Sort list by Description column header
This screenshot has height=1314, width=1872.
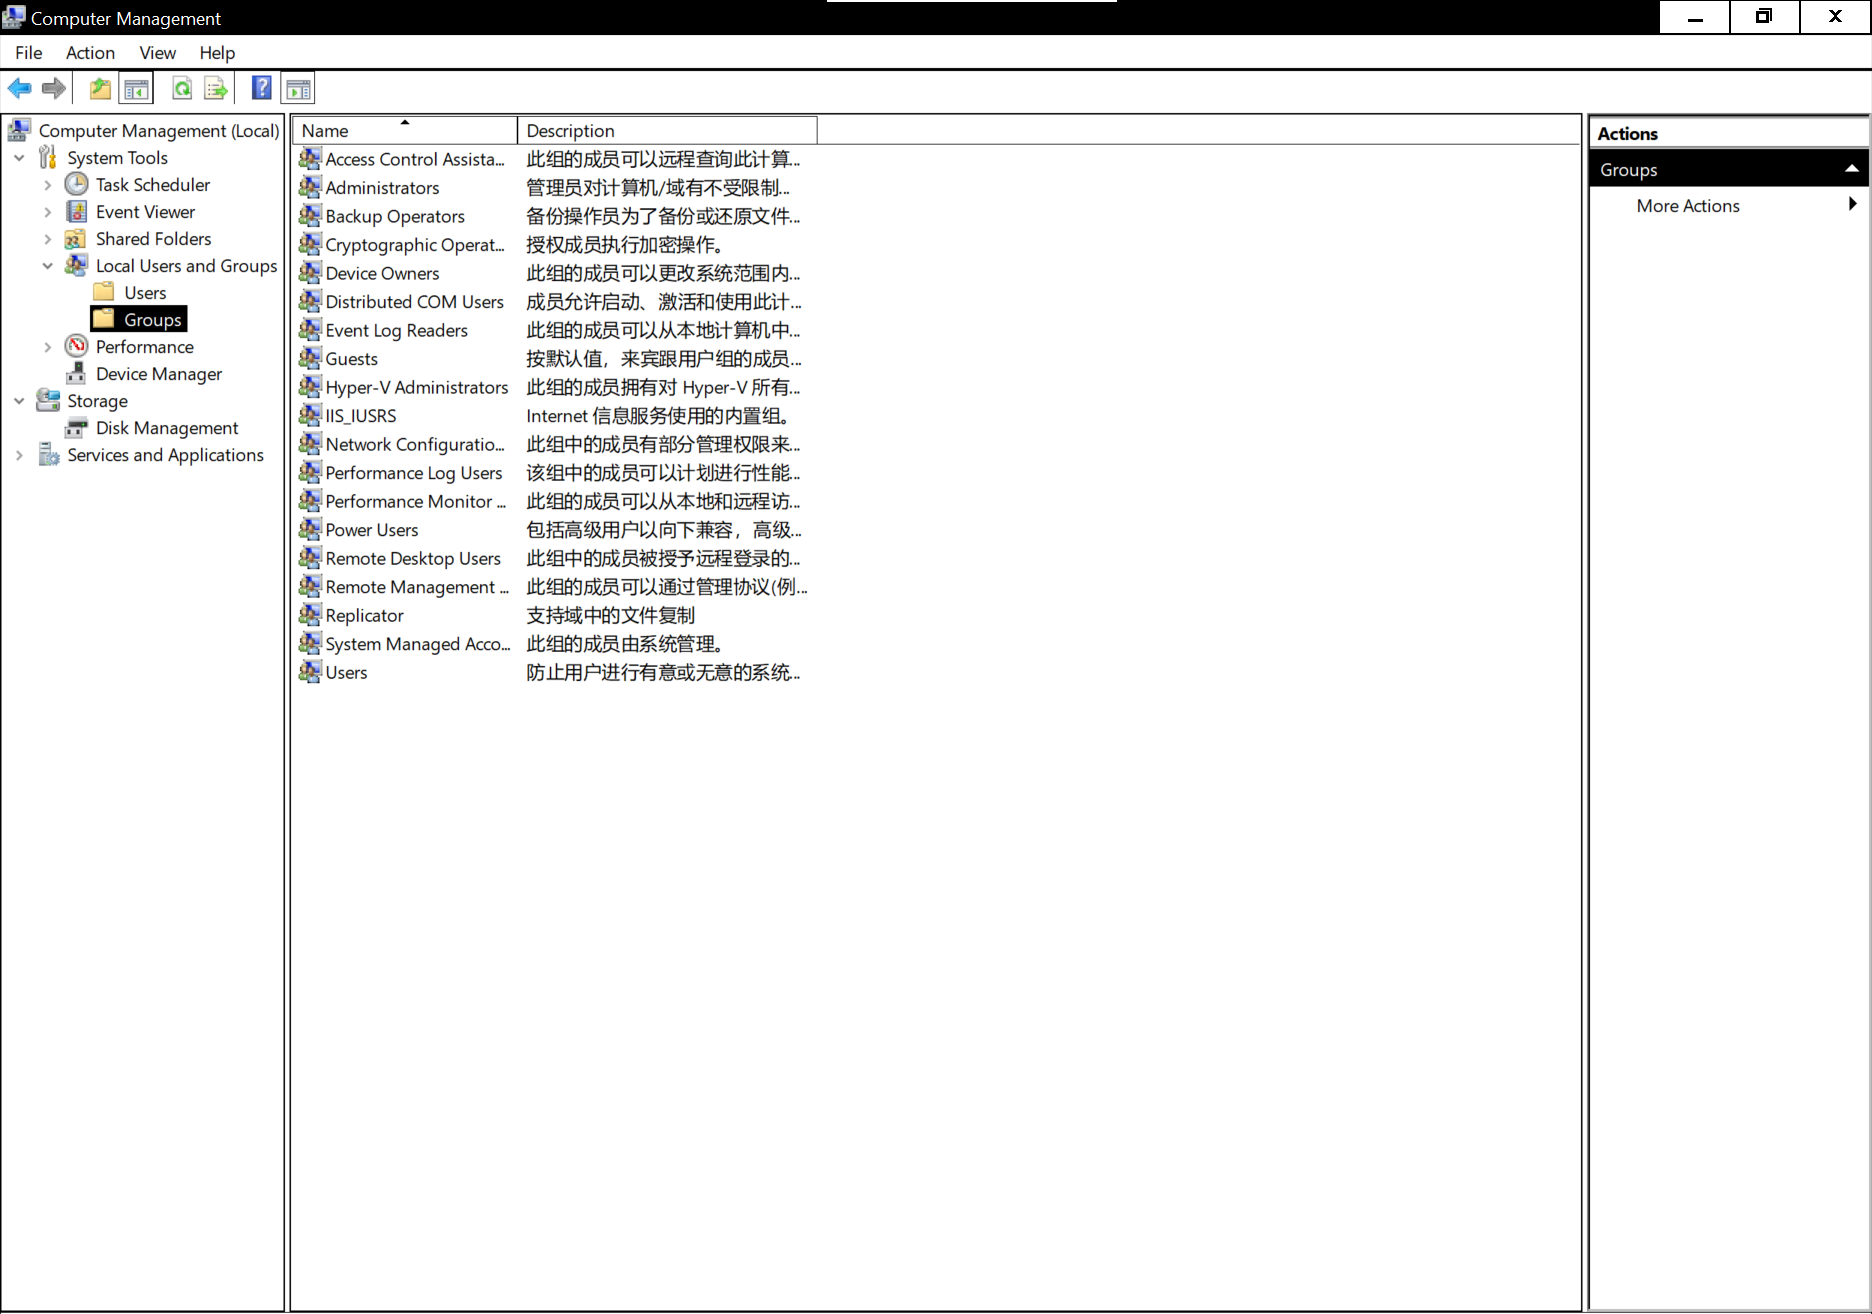(667, 130)
